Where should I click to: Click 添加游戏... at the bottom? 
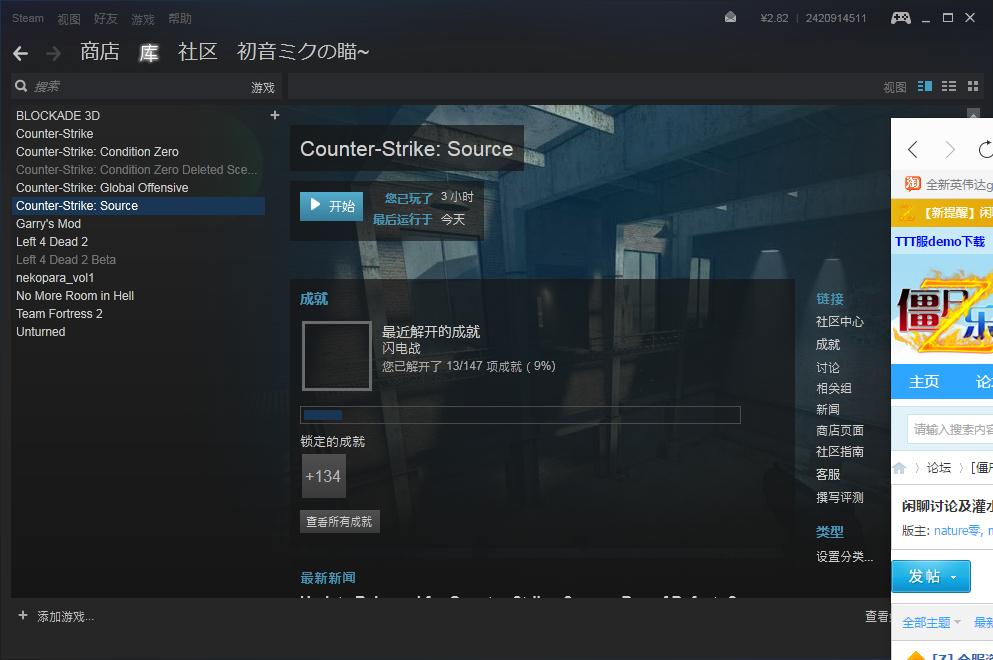pos(65,617)
